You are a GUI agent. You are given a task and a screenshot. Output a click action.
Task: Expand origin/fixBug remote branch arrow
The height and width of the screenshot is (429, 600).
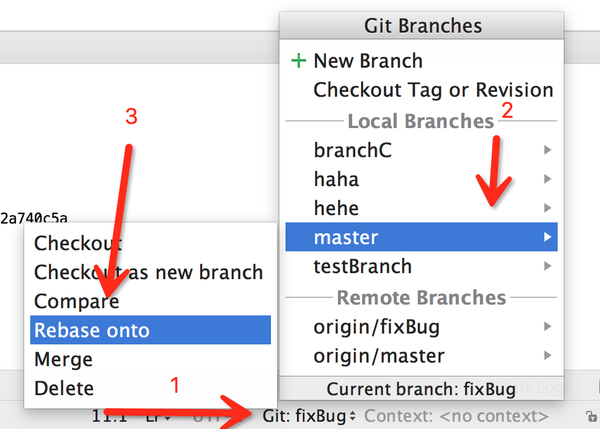[x=547, y=326]
